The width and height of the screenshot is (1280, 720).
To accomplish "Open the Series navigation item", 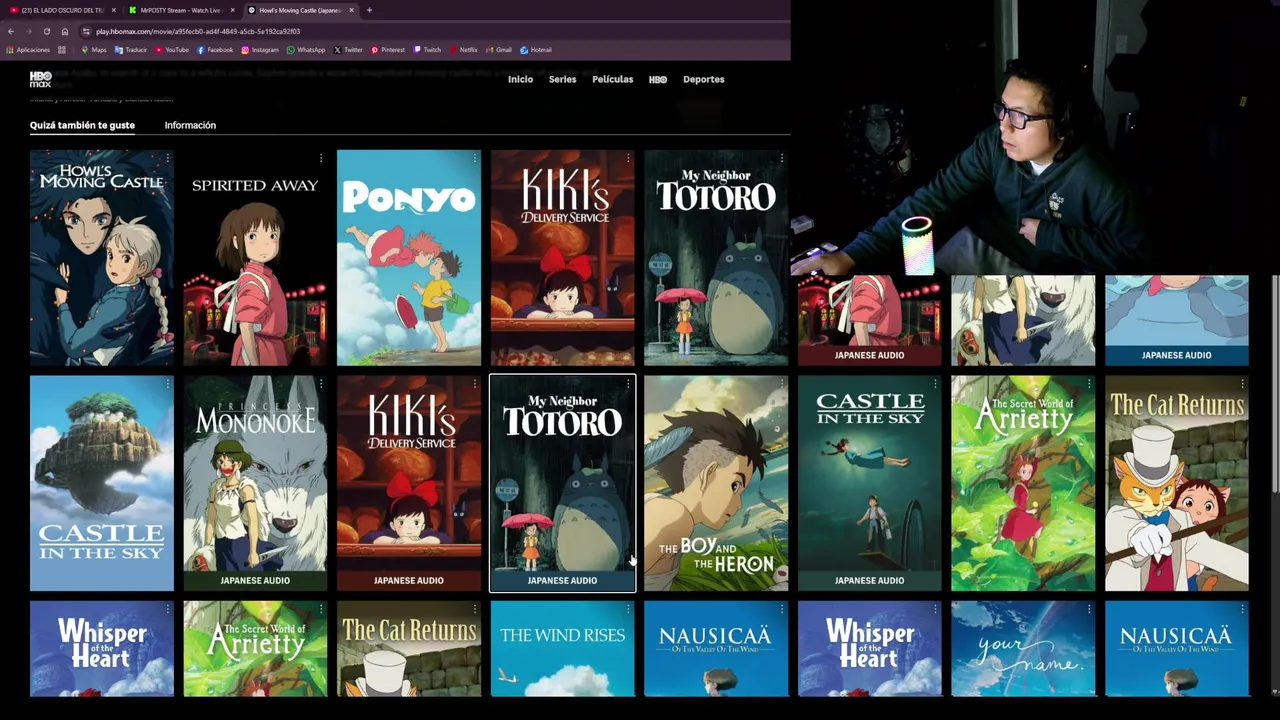I will point(562,79).
